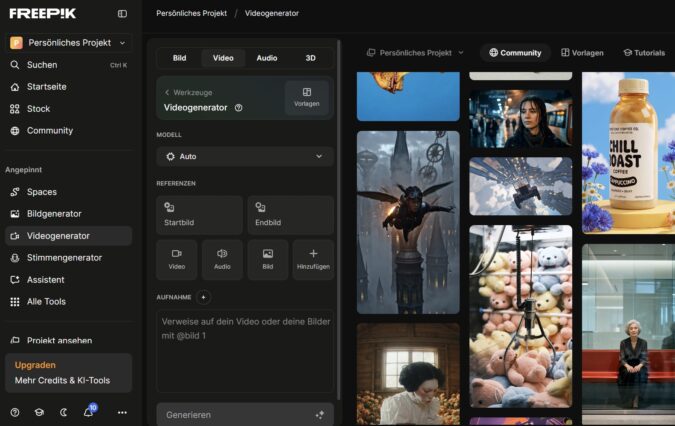Toggle dark mode with moon icon
This screenshot has width=675, height=426.
tap(64, 412)
